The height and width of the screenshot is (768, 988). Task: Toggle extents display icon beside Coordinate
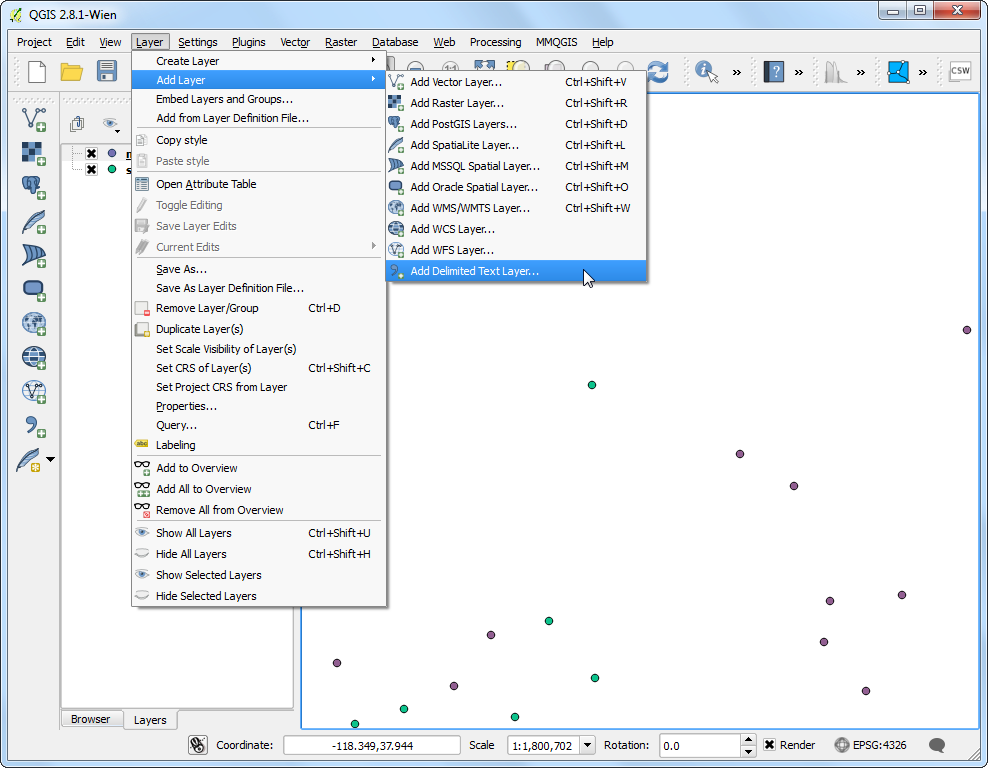click(x=198, y=745)
